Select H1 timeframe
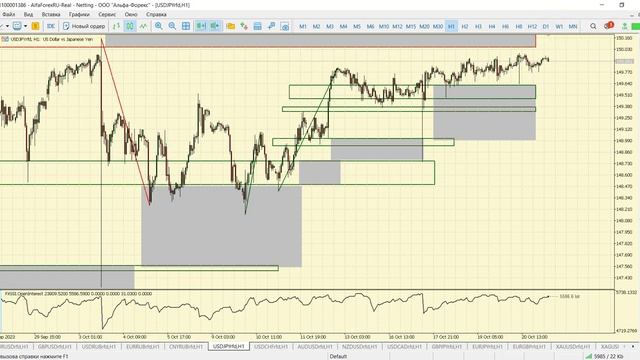Viewport: 640px width, 360px height. (x=451, y=26)
